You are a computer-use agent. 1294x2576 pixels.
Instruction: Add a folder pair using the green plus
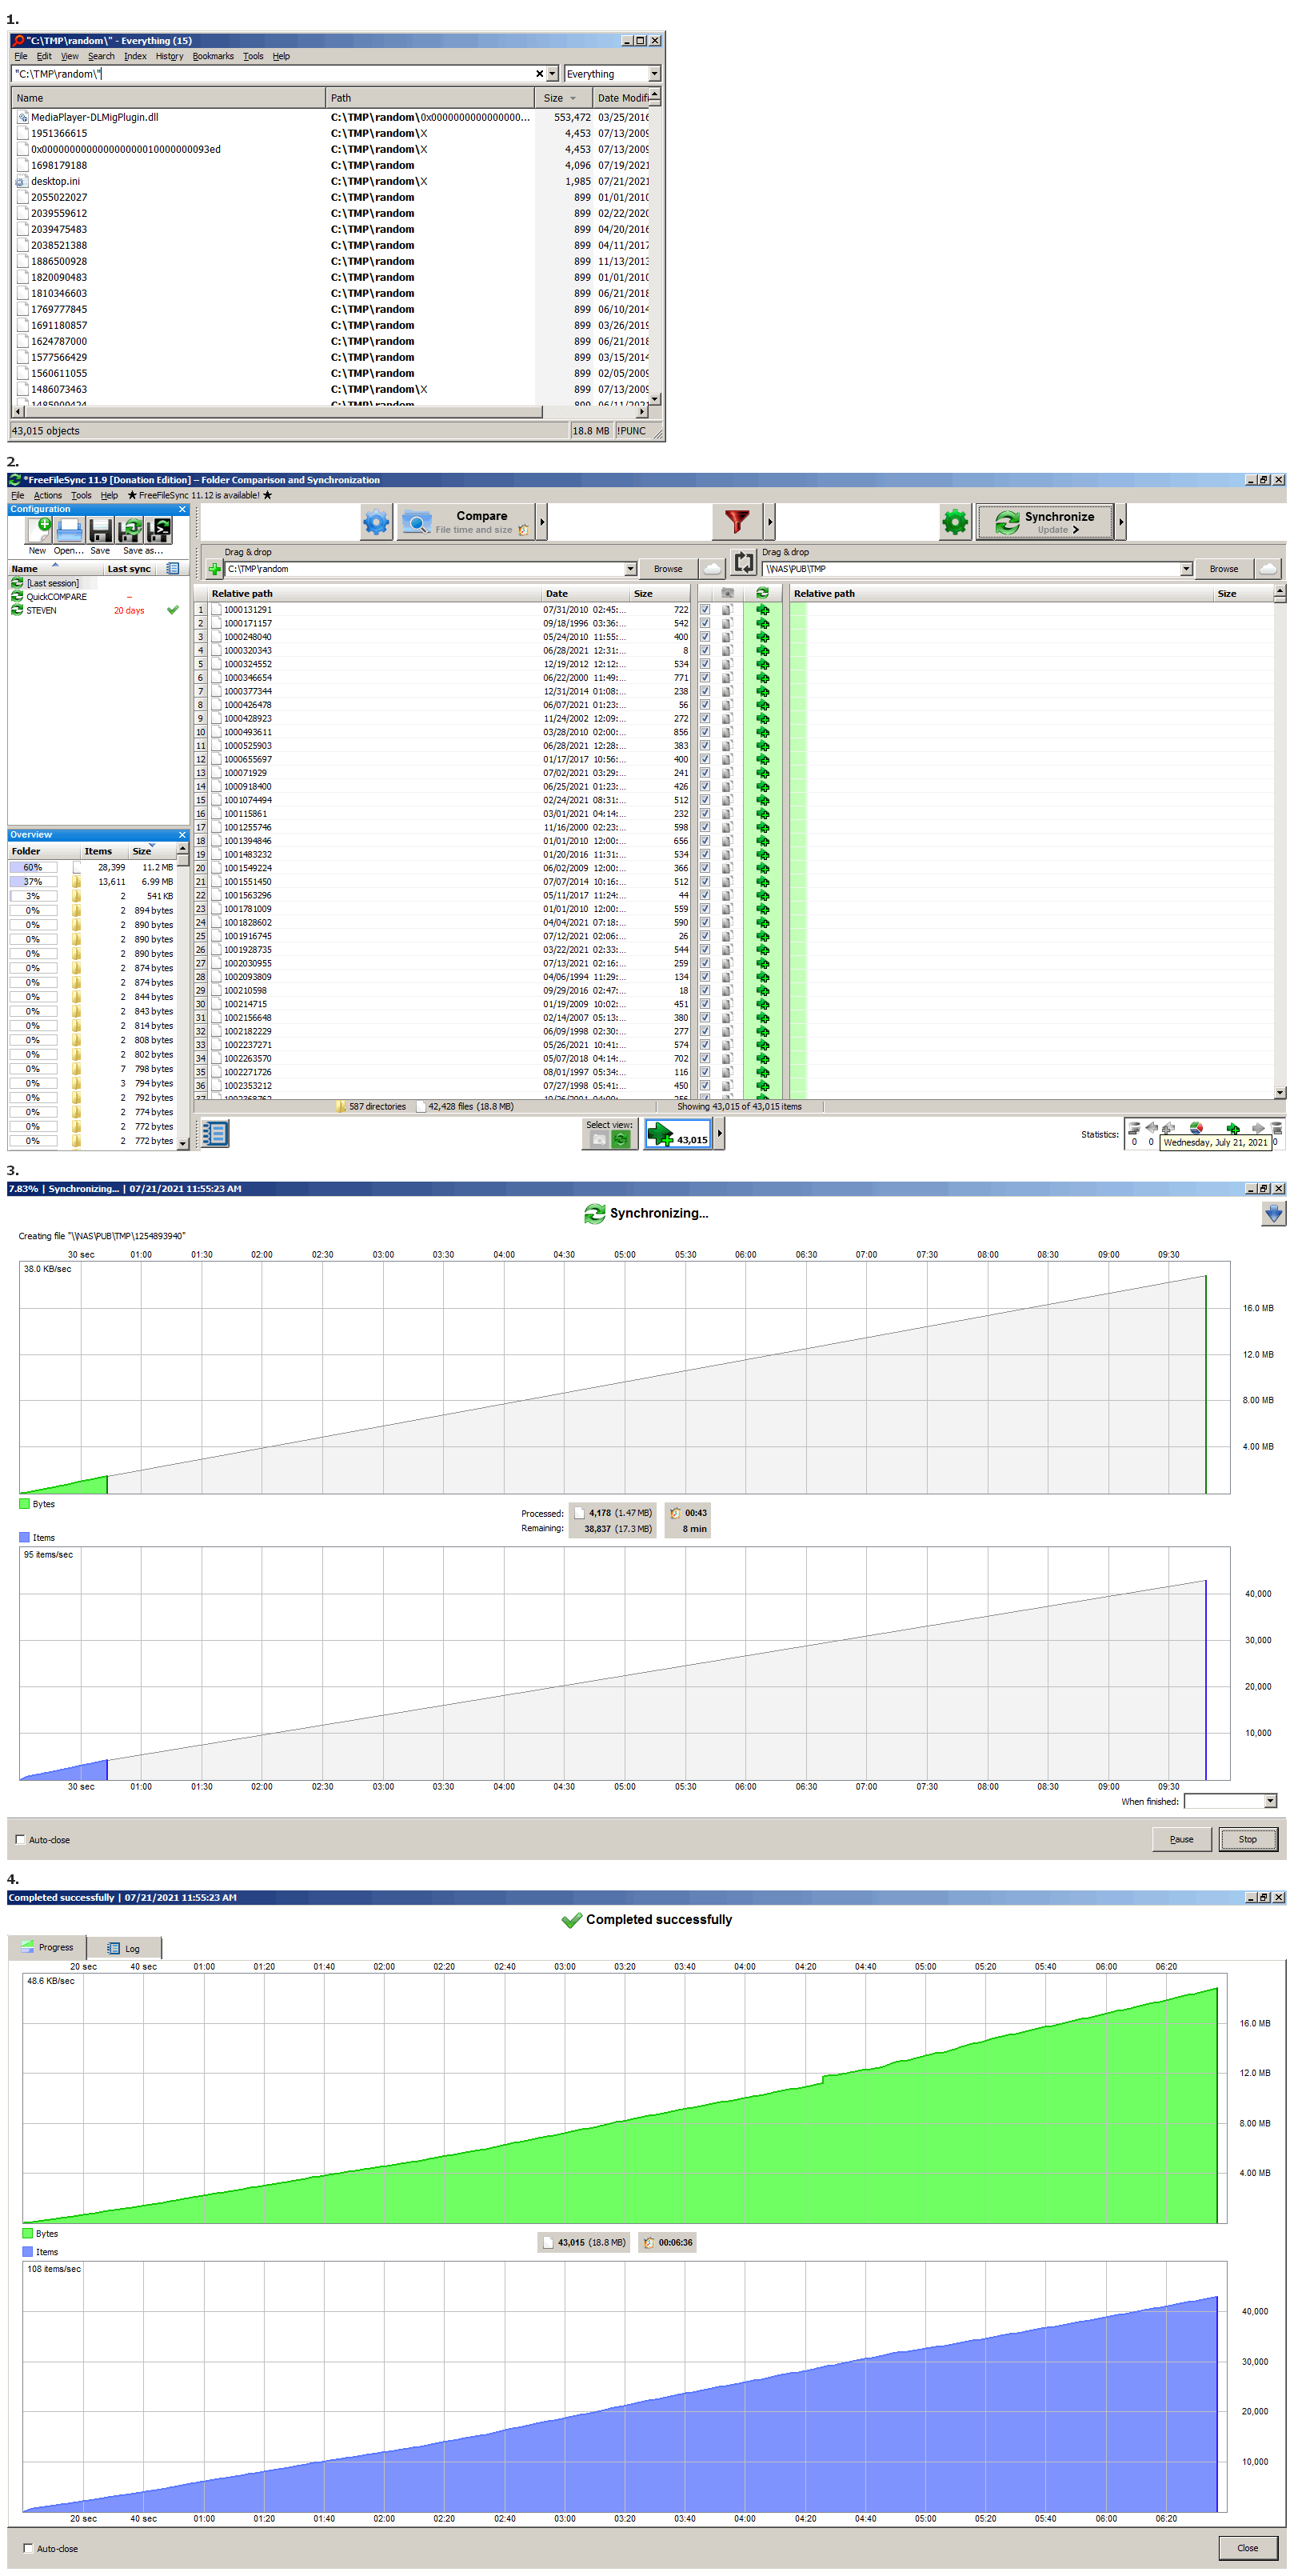214,570
